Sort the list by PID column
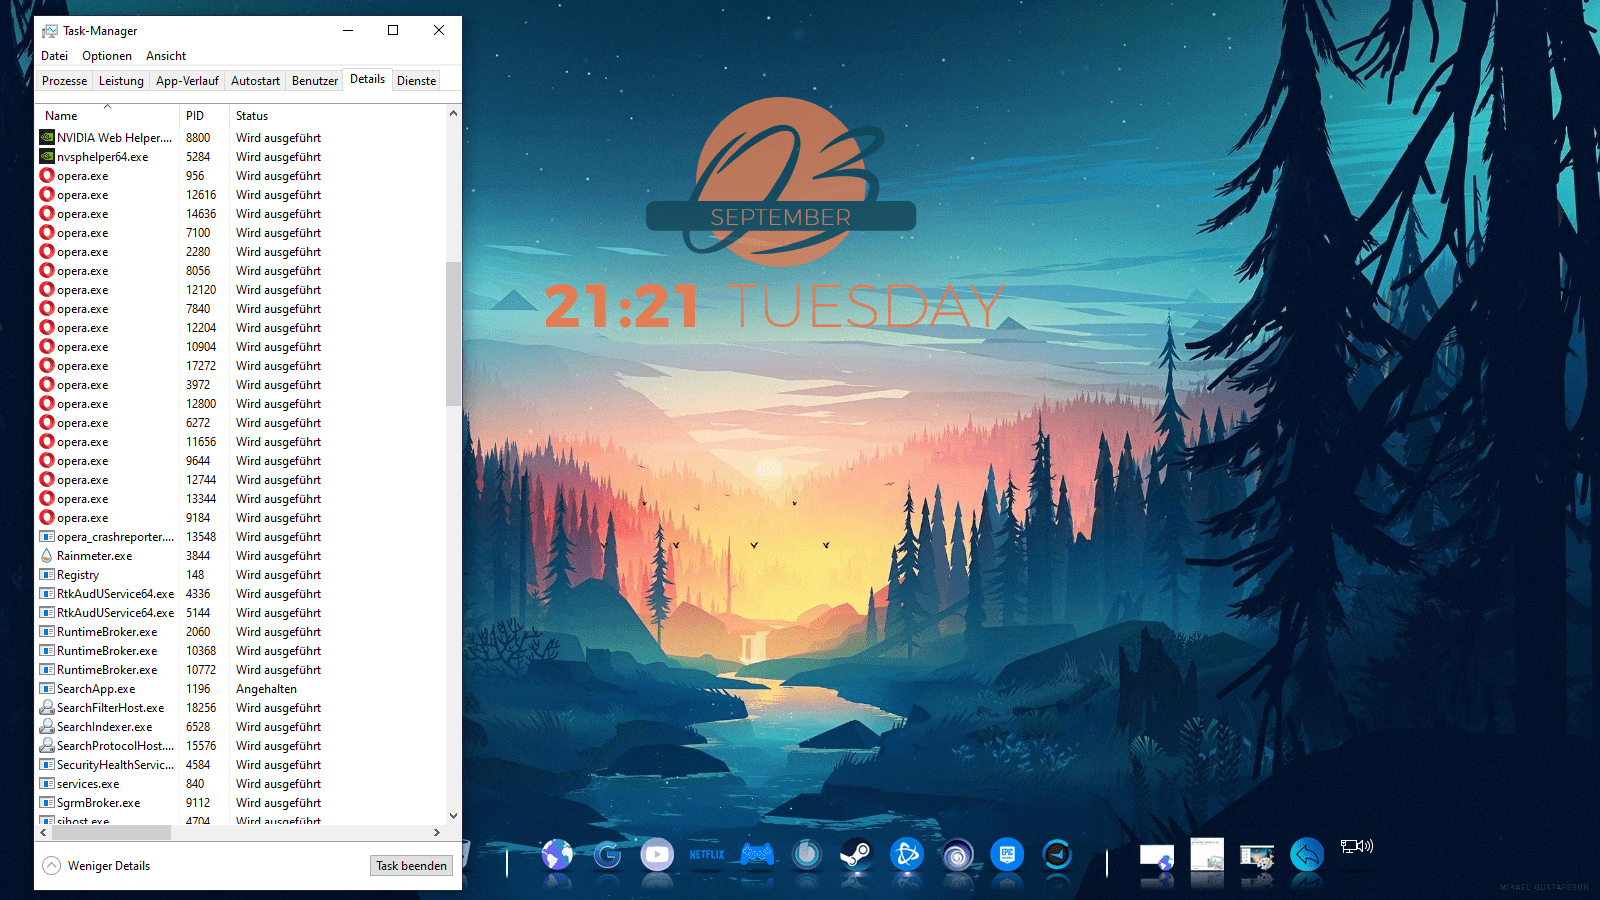This screenshot has width=1600, height=900. (195, 116)
